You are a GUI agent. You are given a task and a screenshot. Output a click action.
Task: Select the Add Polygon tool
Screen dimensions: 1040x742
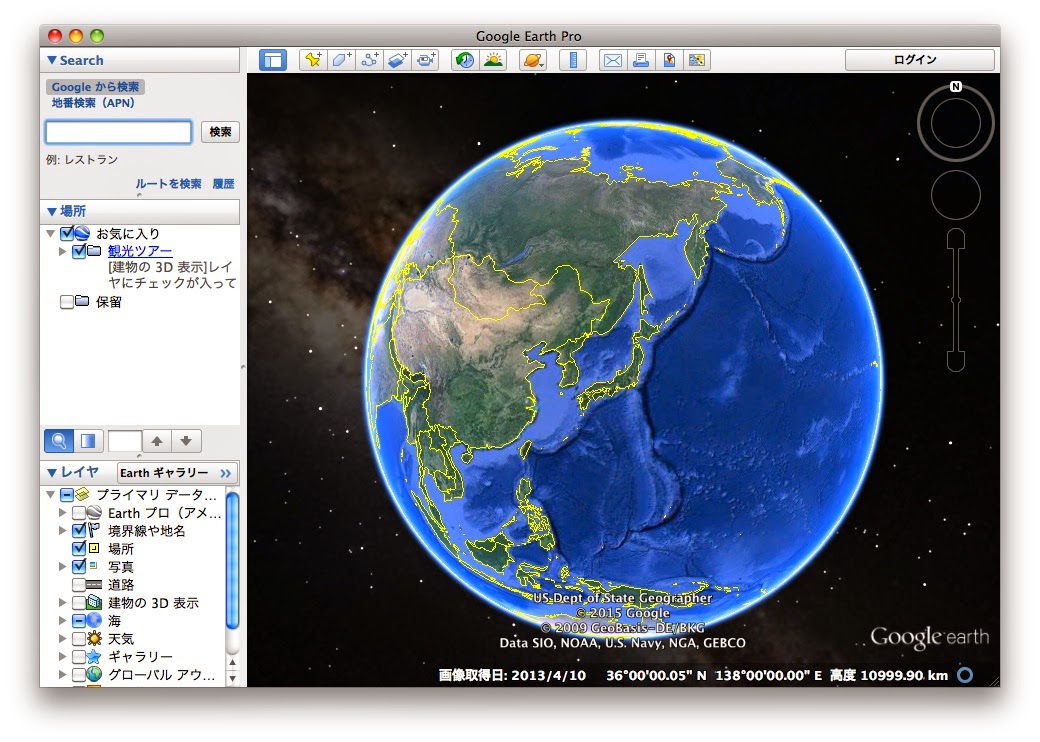[x=341, y=60]
